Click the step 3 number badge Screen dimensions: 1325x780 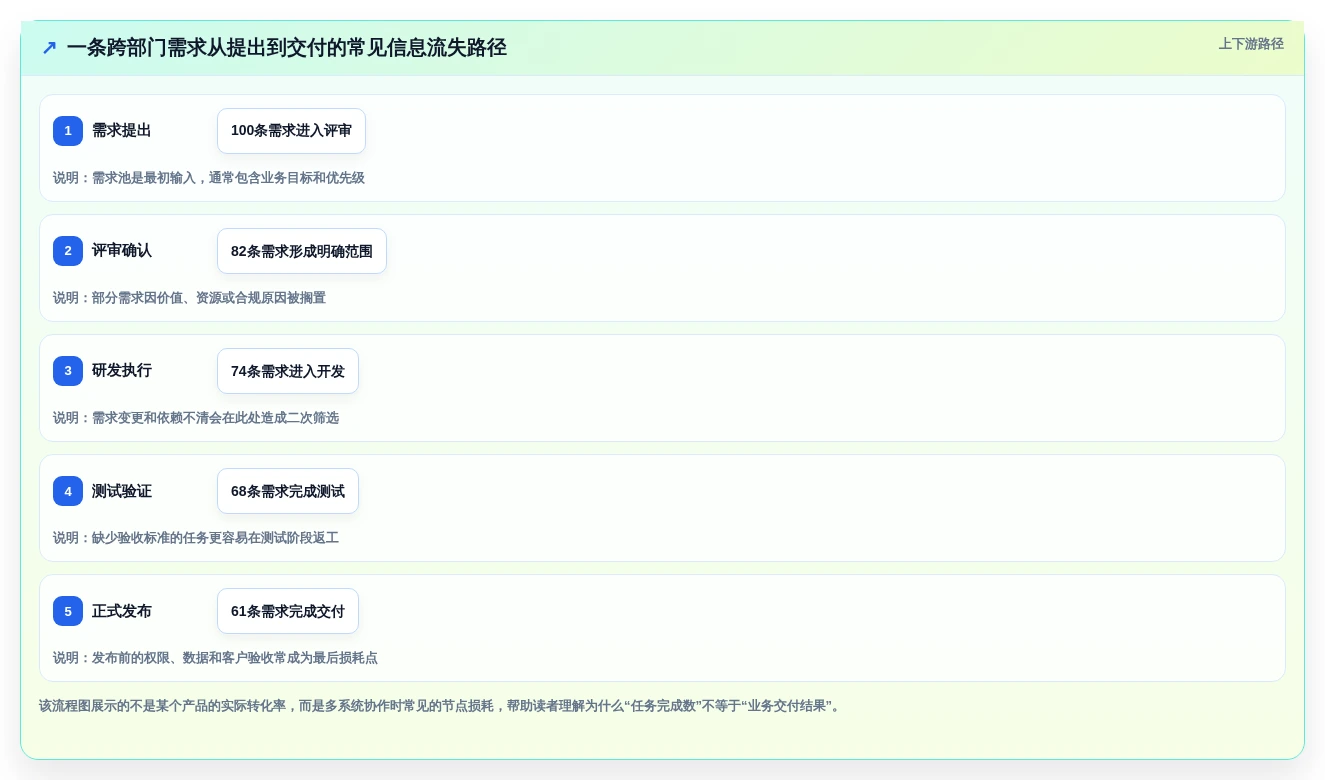click(68, 371)
